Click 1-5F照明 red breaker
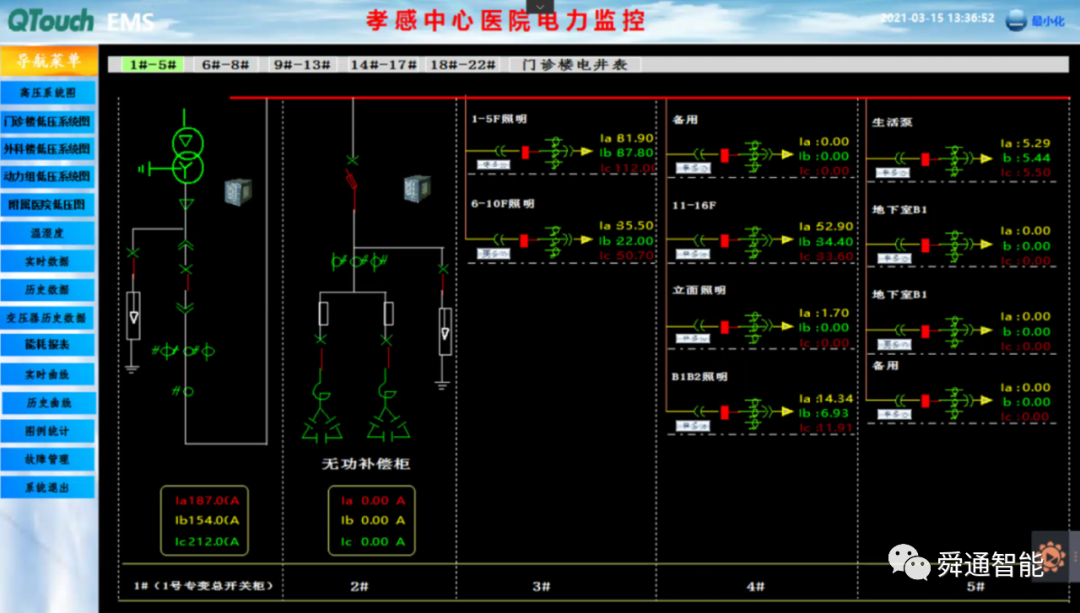Screen dimensions: 1080x613 pyautogui.click(x=526, y=152)
